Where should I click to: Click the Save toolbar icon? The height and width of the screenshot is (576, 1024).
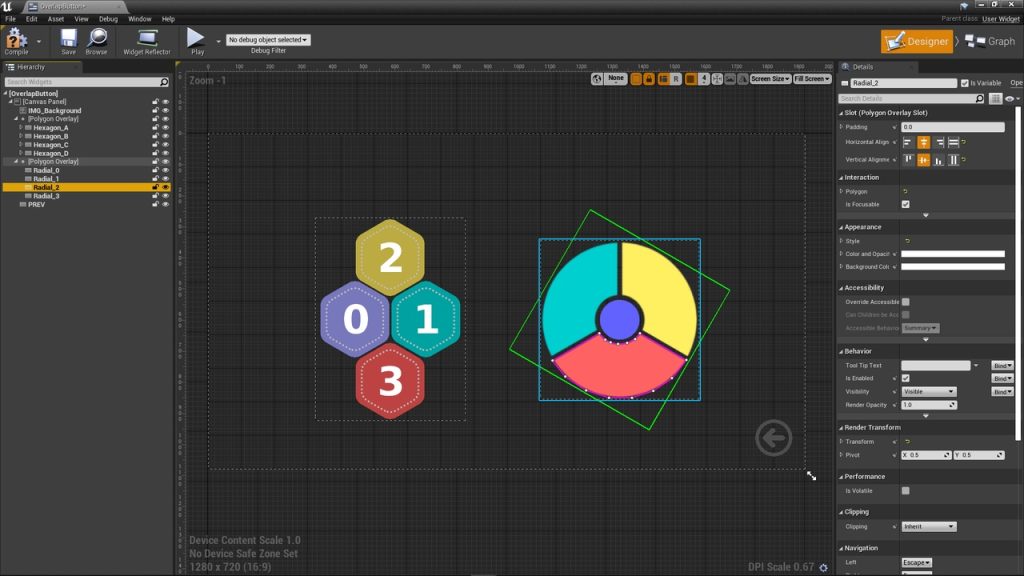coord(68,40)
